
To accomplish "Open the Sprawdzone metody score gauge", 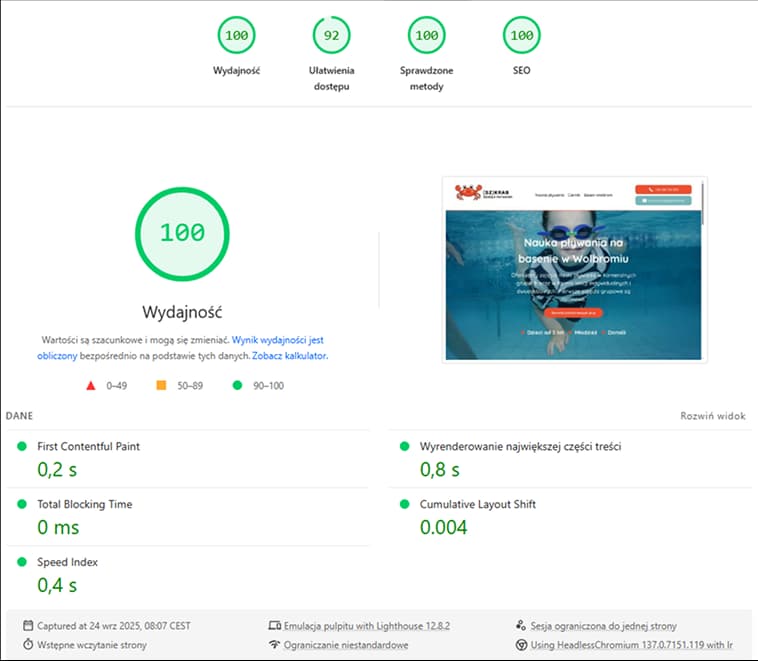I will point(426,37).
